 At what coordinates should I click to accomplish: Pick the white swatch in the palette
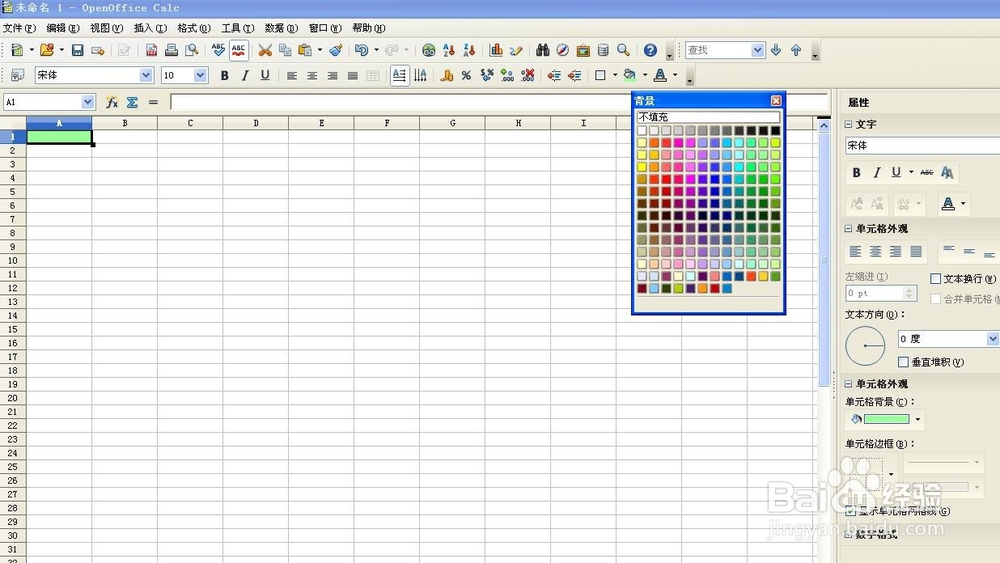pyautogui.click(x=642, y=131)
